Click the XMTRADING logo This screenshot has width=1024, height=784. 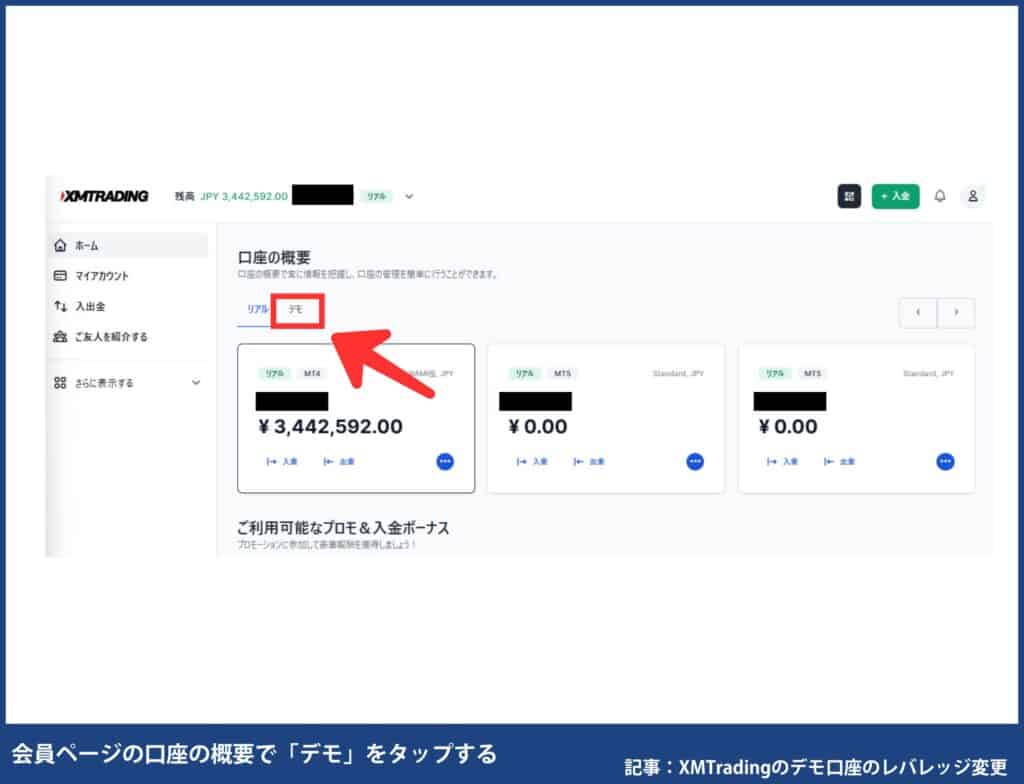[104, 196]
